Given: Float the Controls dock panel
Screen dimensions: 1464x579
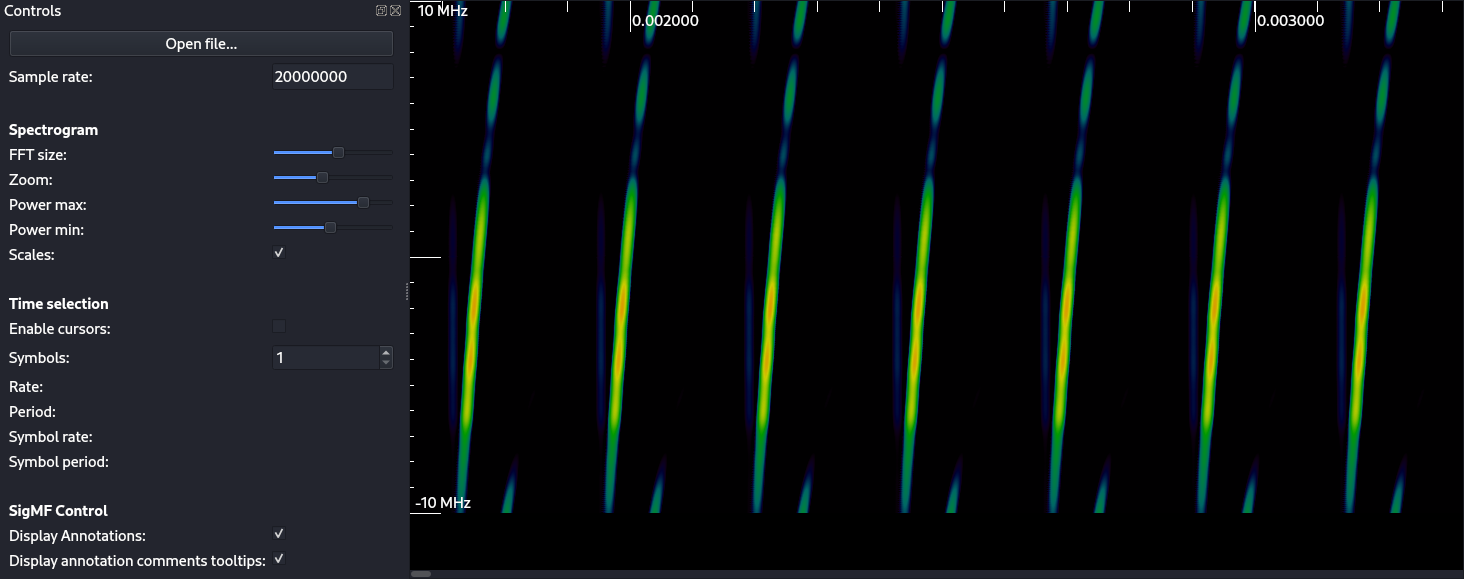Looking at the screenshot, I should pyautogui.click(x=381, y=11).
